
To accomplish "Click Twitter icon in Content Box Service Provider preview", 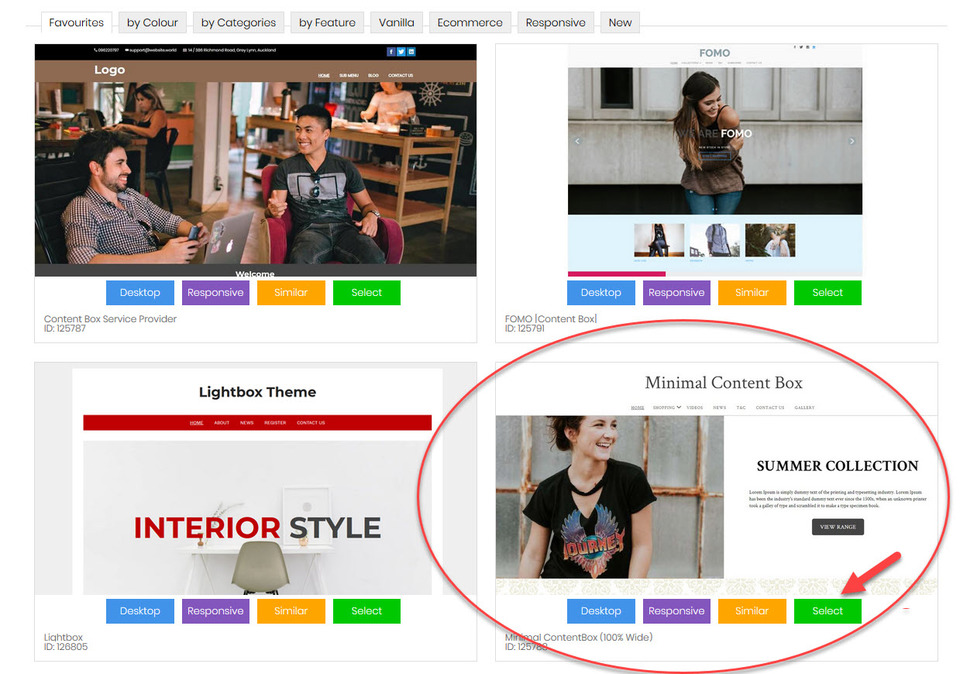I will click(x=401, y=52).
